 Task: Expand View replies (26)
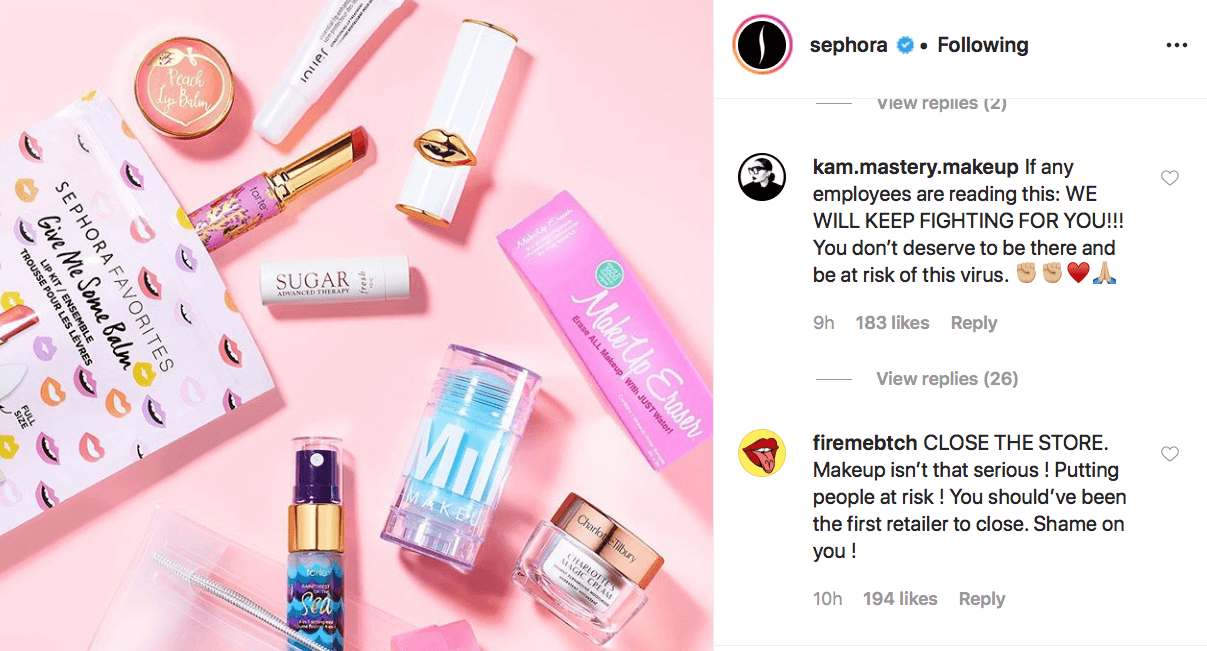947,378
